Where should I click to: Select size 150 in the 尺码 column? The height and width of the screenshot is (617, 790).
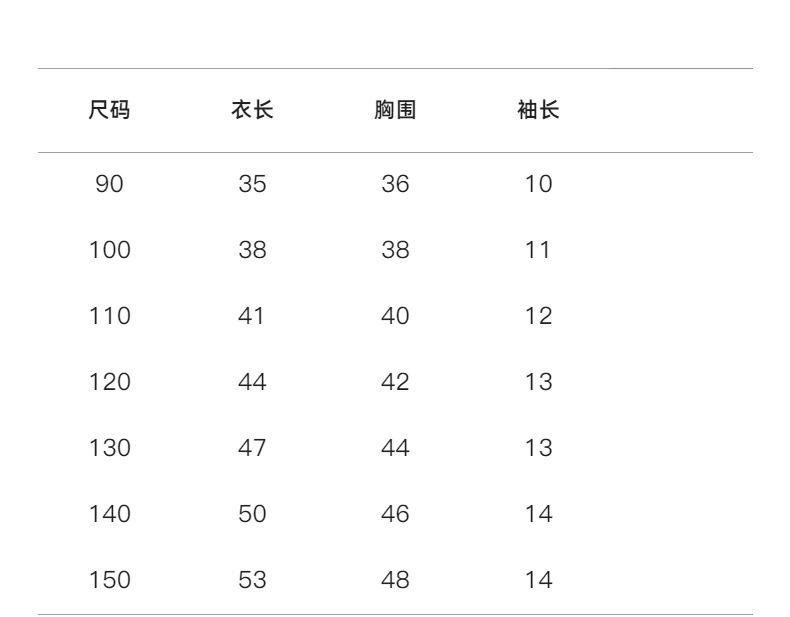(x=110, y=580)
